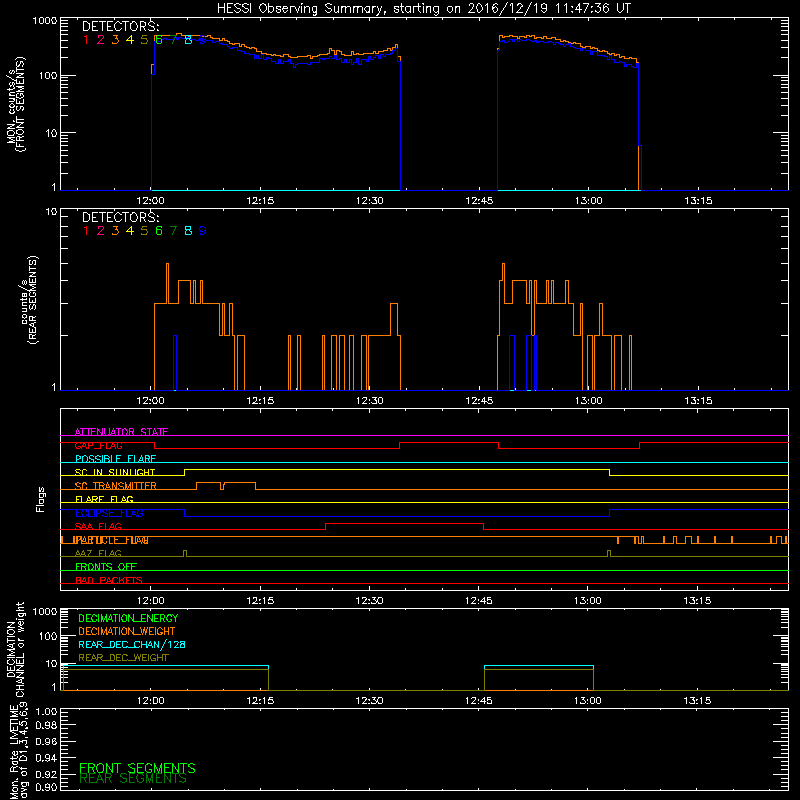Click the 12:00 tick under front segments plot
This screenshot has width=800, height=800.
click(x=151, y=201)
